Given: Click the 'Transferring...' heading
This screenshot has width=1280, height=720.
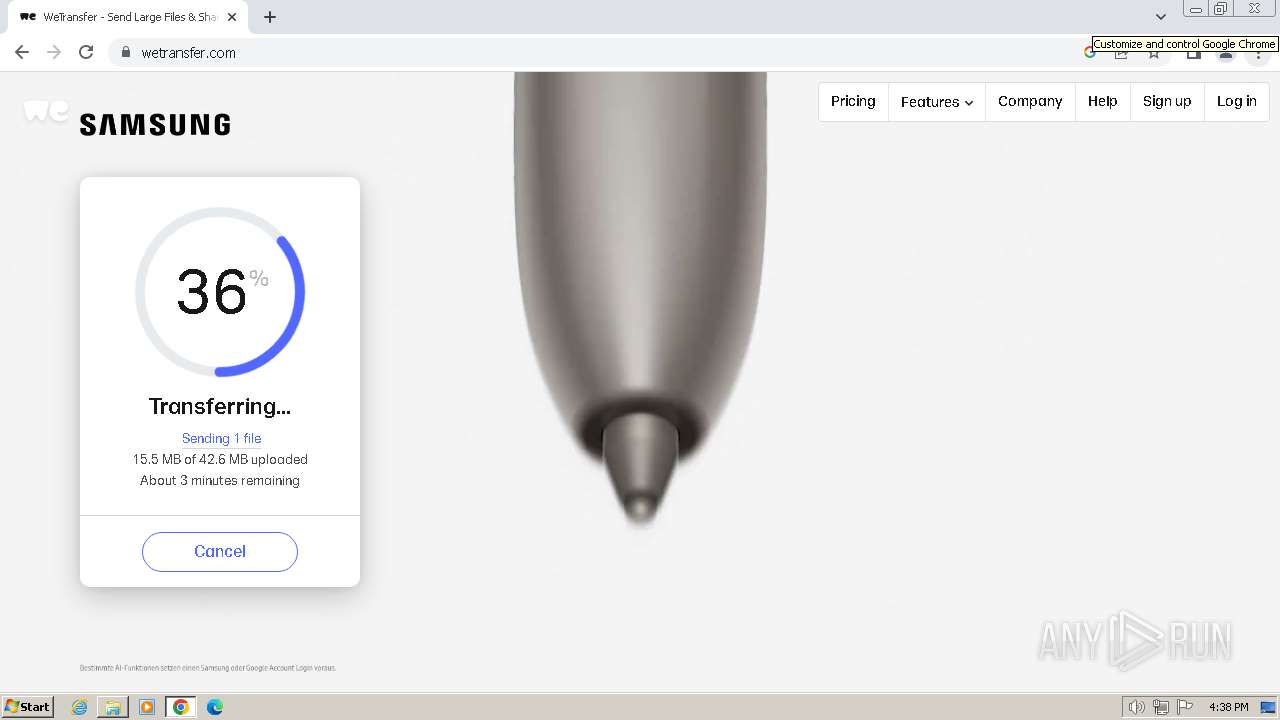Looking at the screenshot, I should [x=220, y=406].
